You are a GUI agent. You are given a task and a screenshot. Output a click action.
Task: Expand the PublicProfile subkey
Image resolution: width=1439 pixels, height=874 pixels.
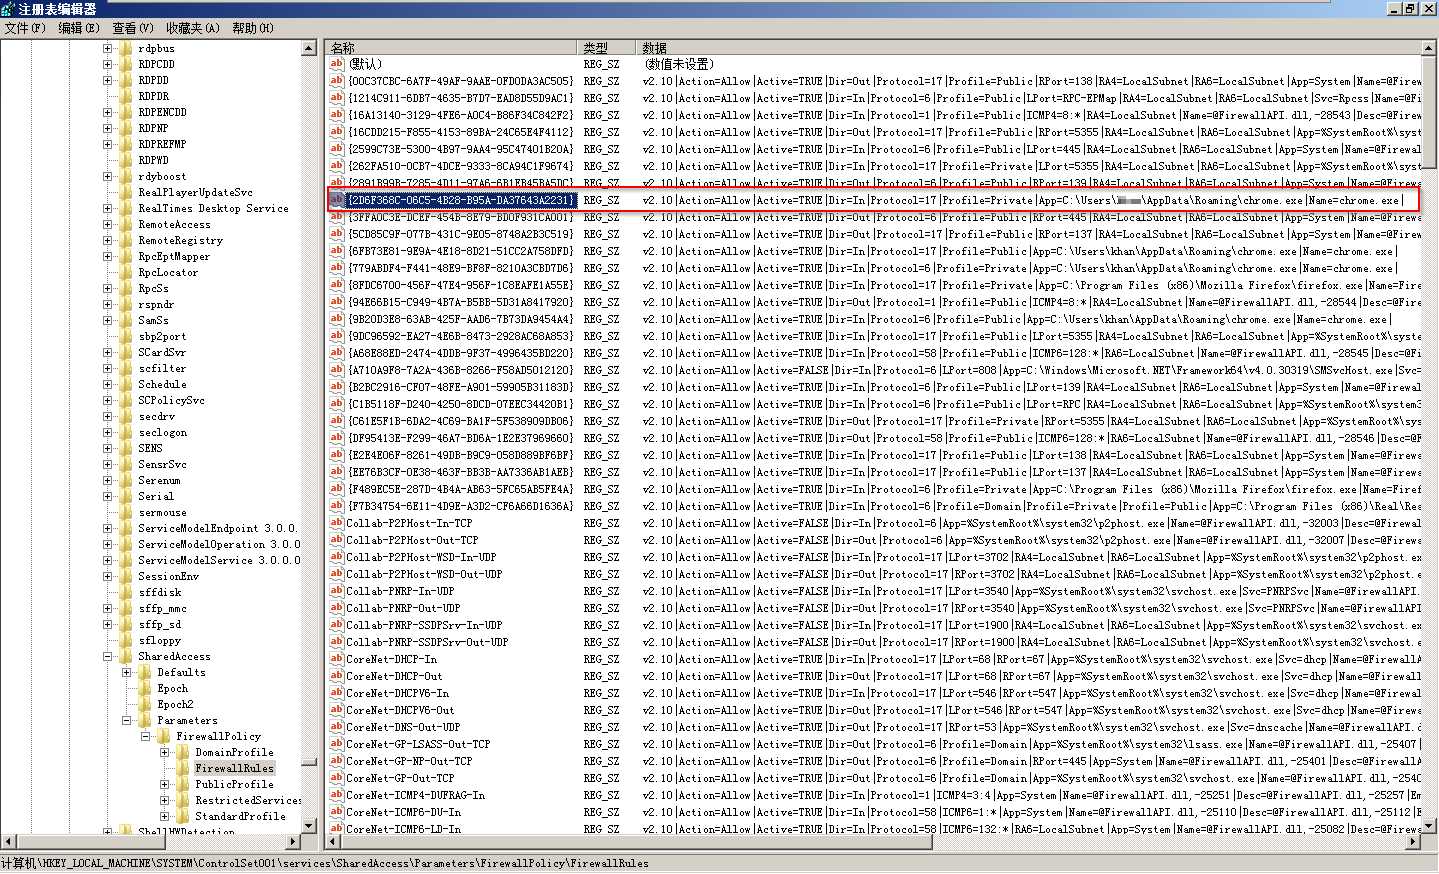pyautogui.click(x=164, y=784)
